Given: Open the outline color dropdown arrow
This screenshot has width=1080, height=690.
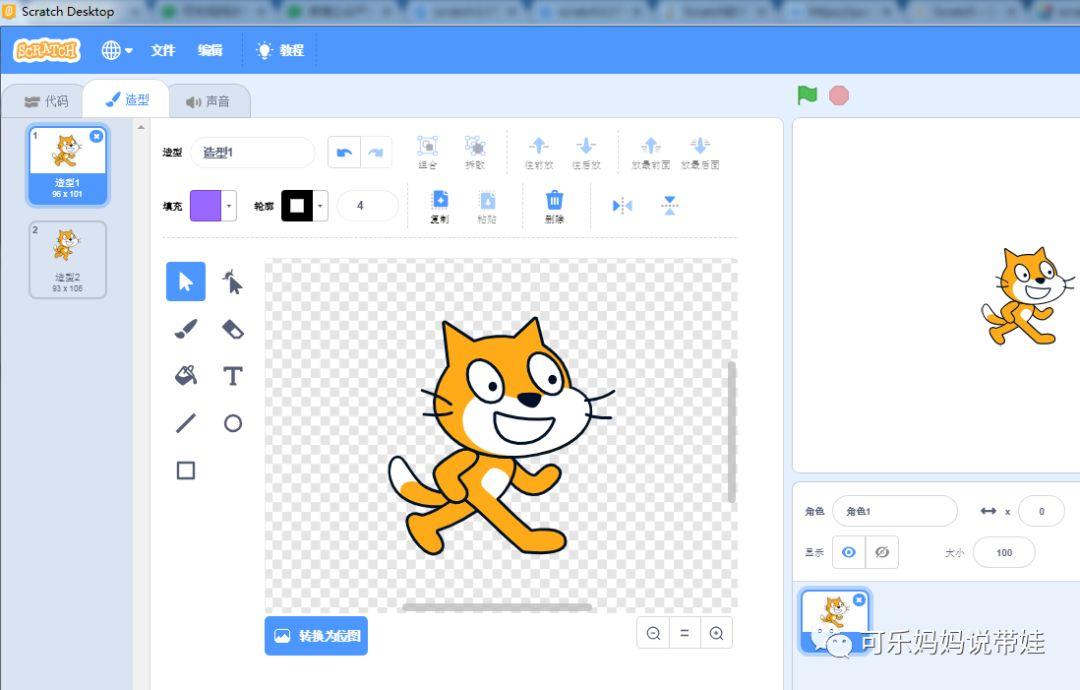Looking at the screenshot, I should point(320,205).
